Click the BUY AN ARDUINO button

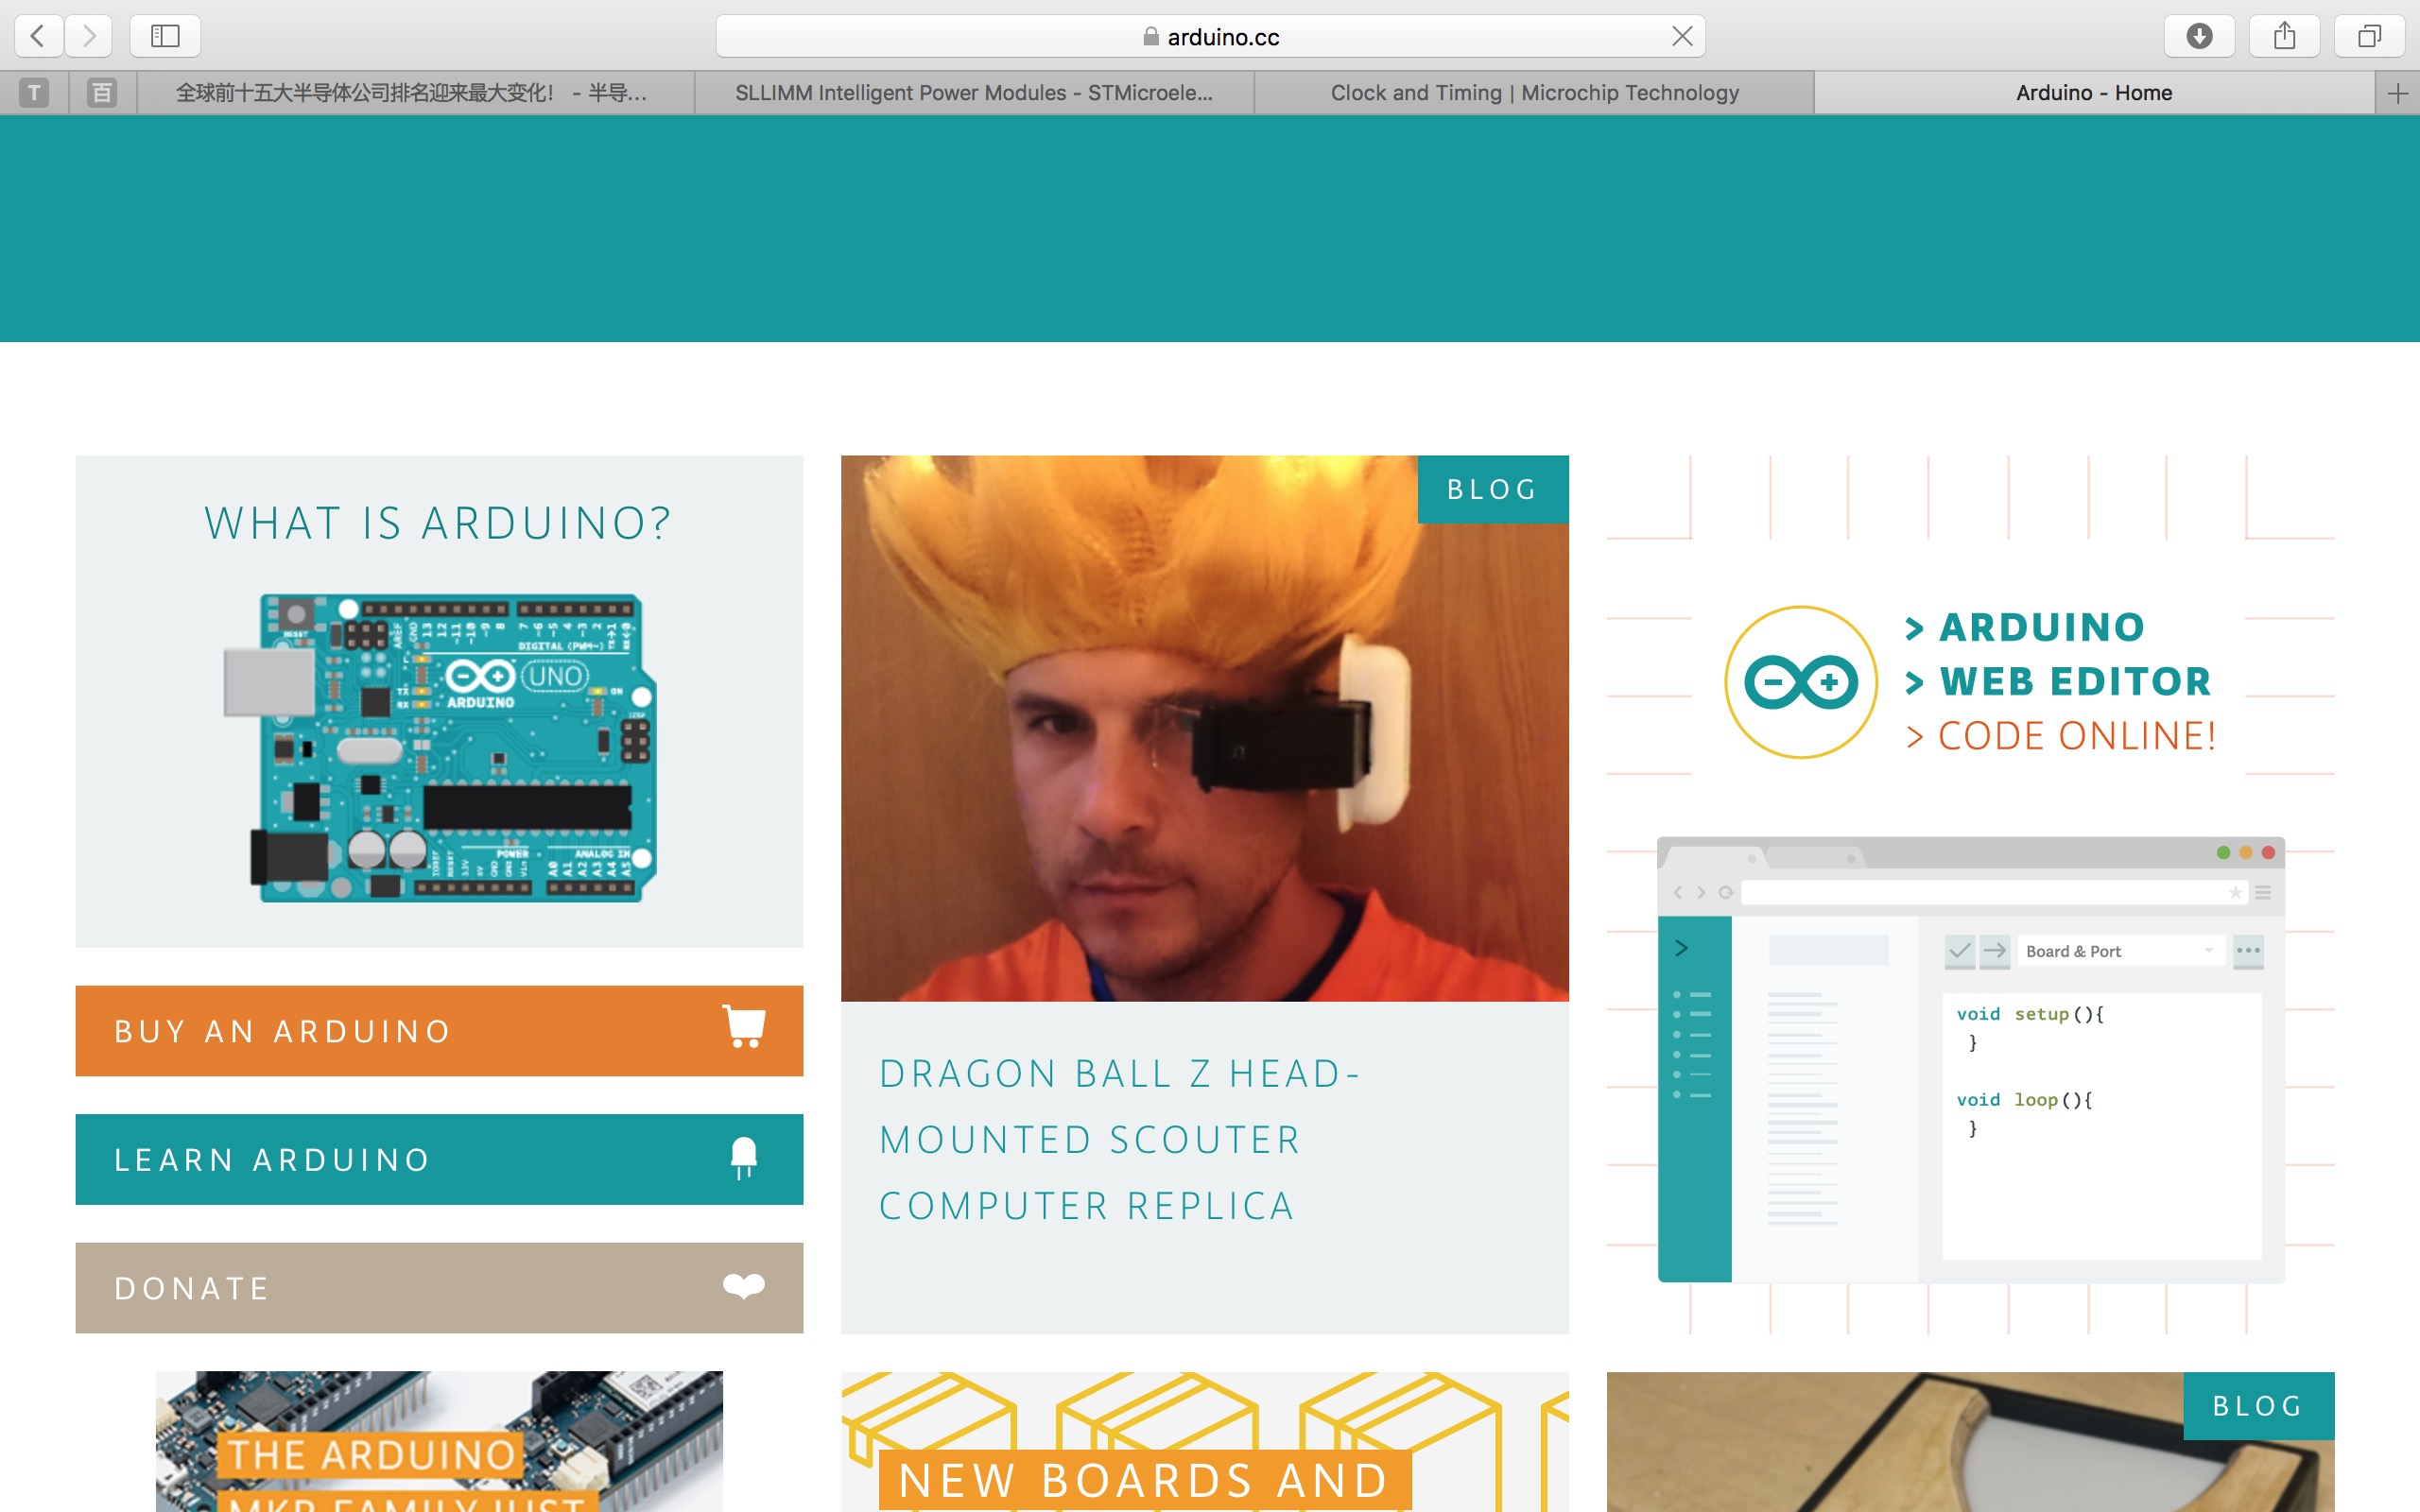(439, 1031)
